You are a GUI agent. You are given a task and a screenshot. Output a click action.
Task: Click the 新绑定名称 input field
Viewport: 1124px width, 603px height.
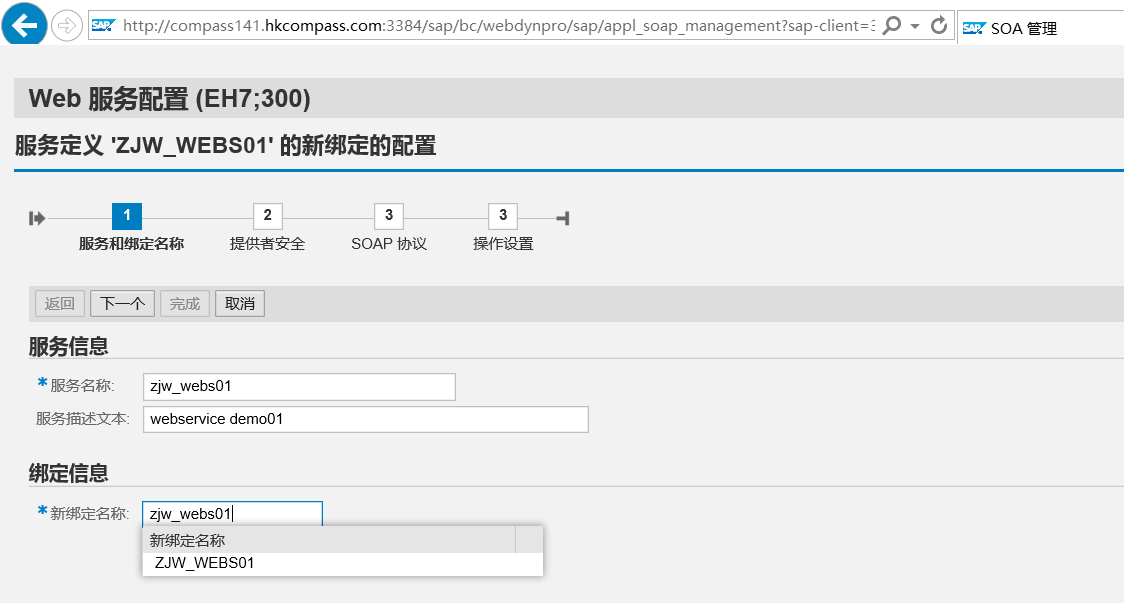pyautogui.click(x=232, y=513)
